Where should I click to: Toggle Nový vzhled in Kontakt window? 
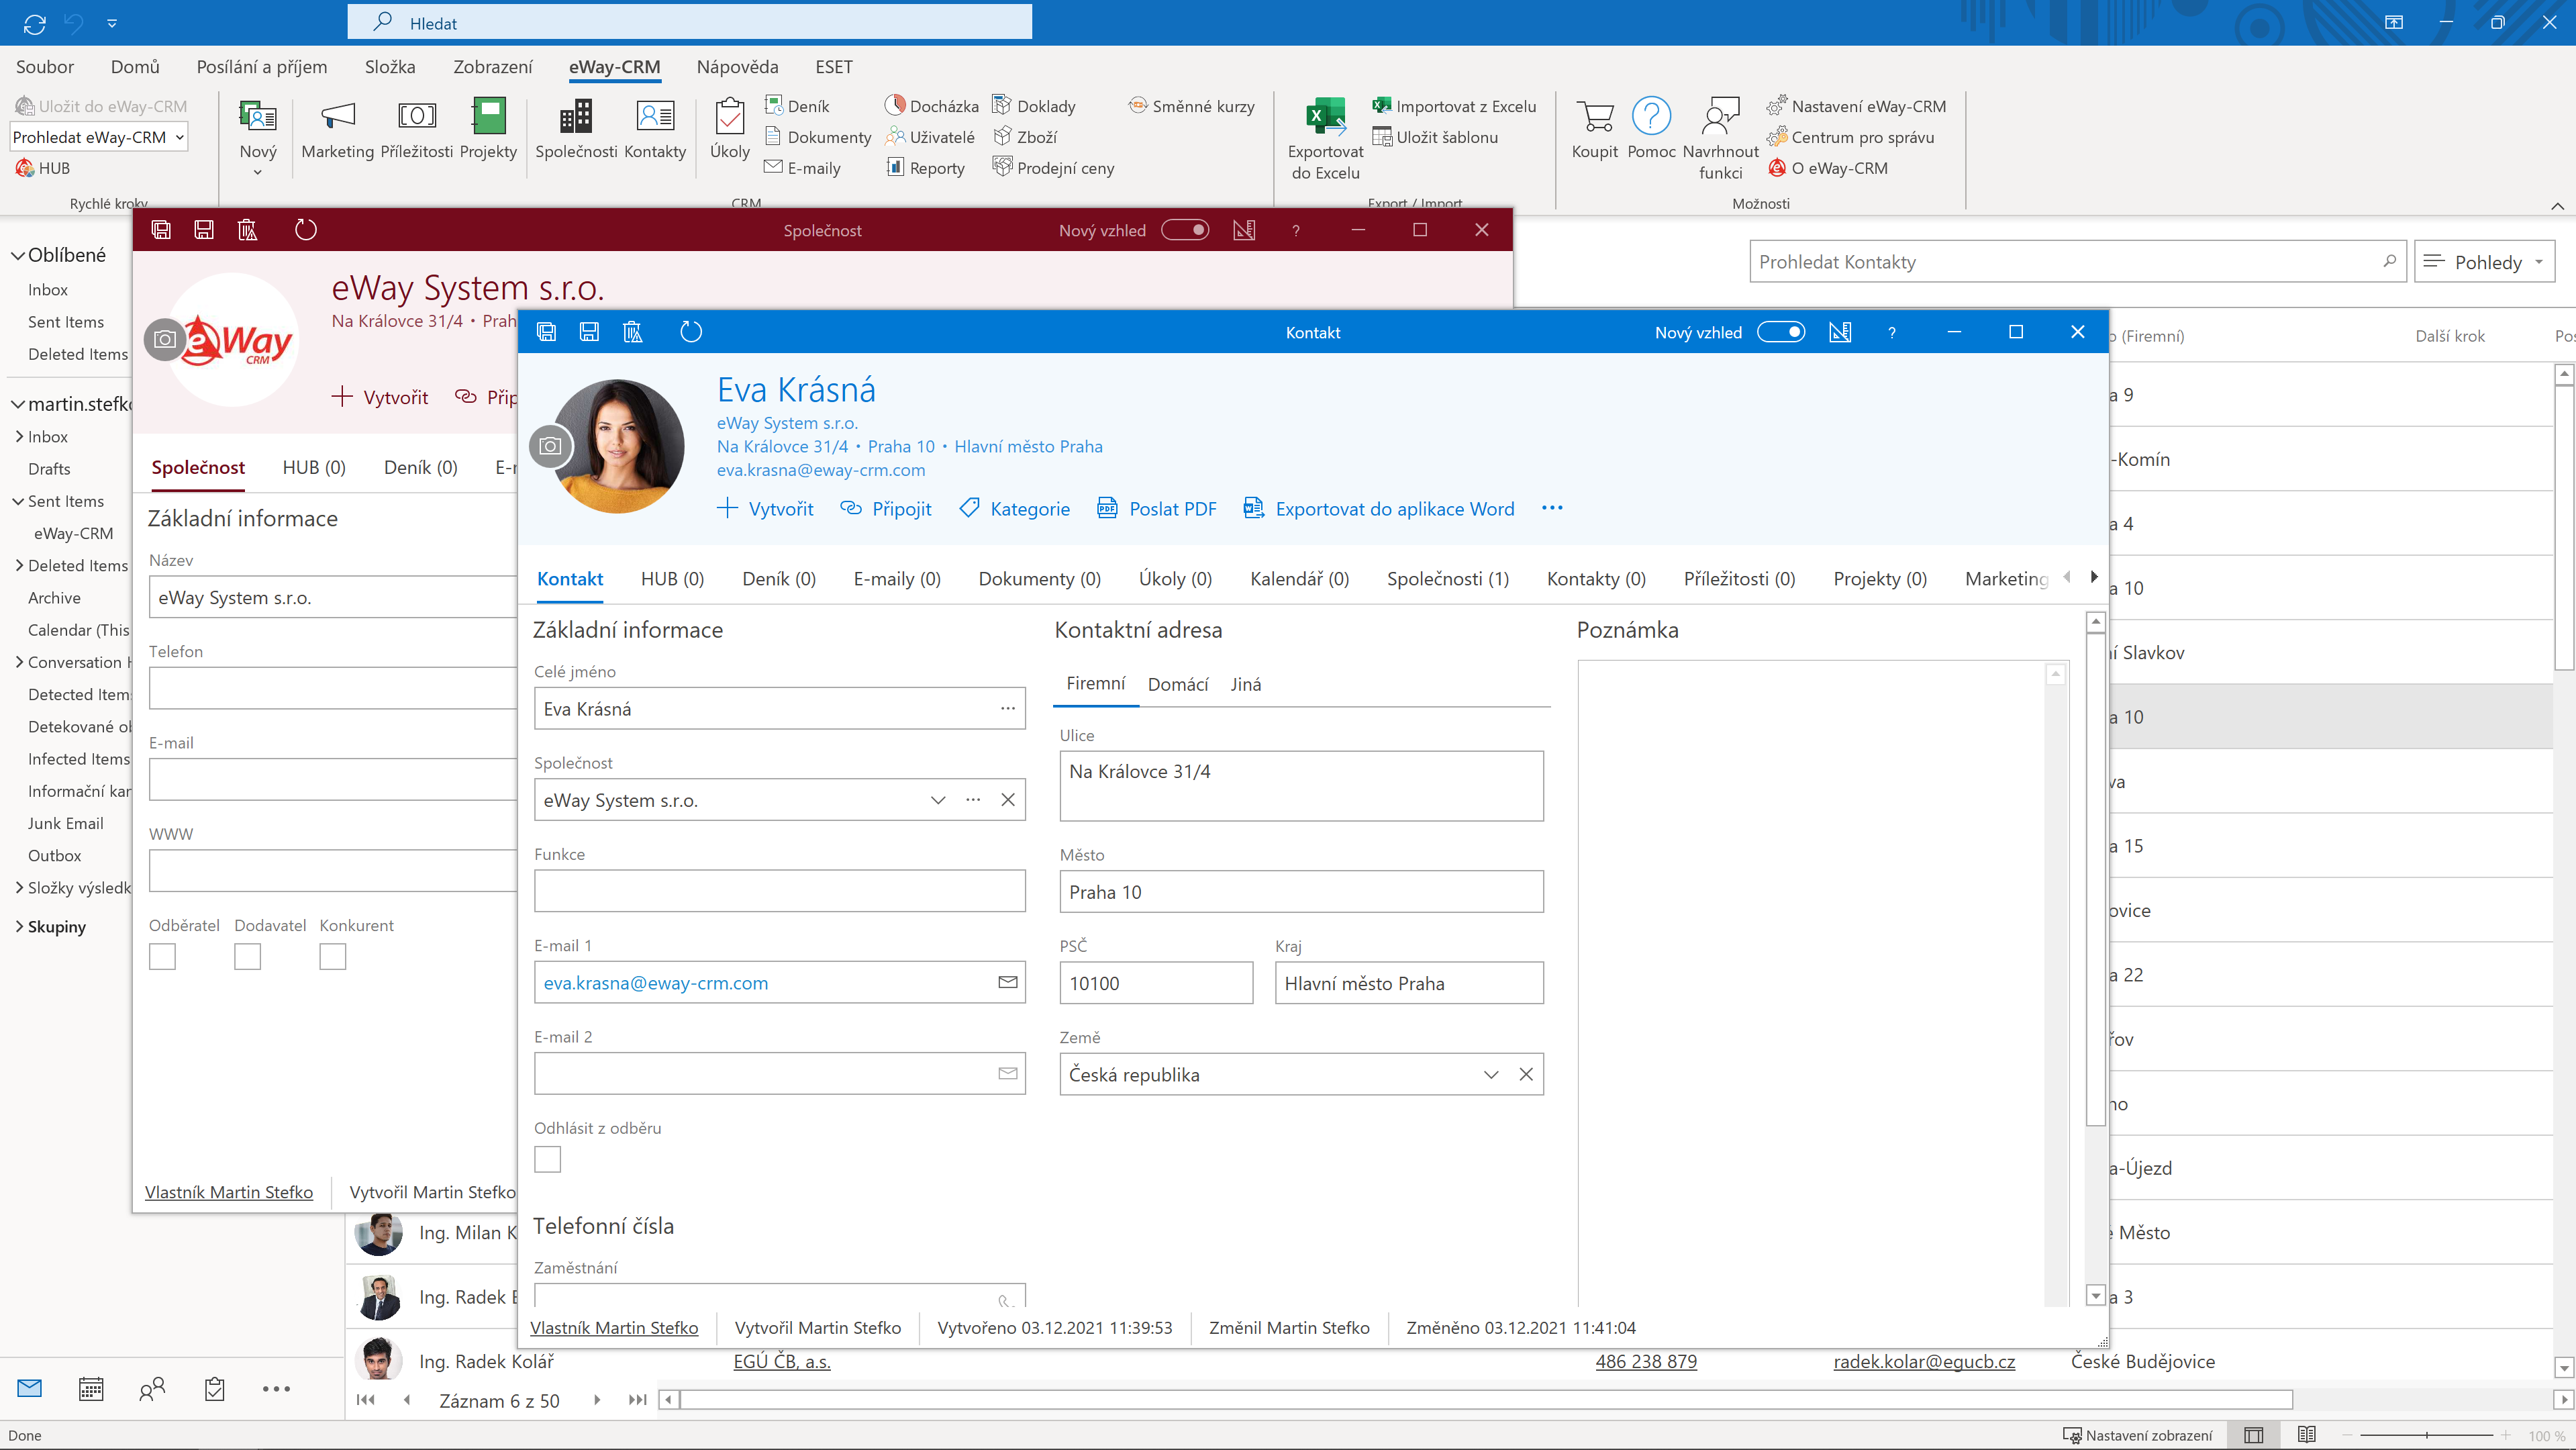pos(1781,332)
